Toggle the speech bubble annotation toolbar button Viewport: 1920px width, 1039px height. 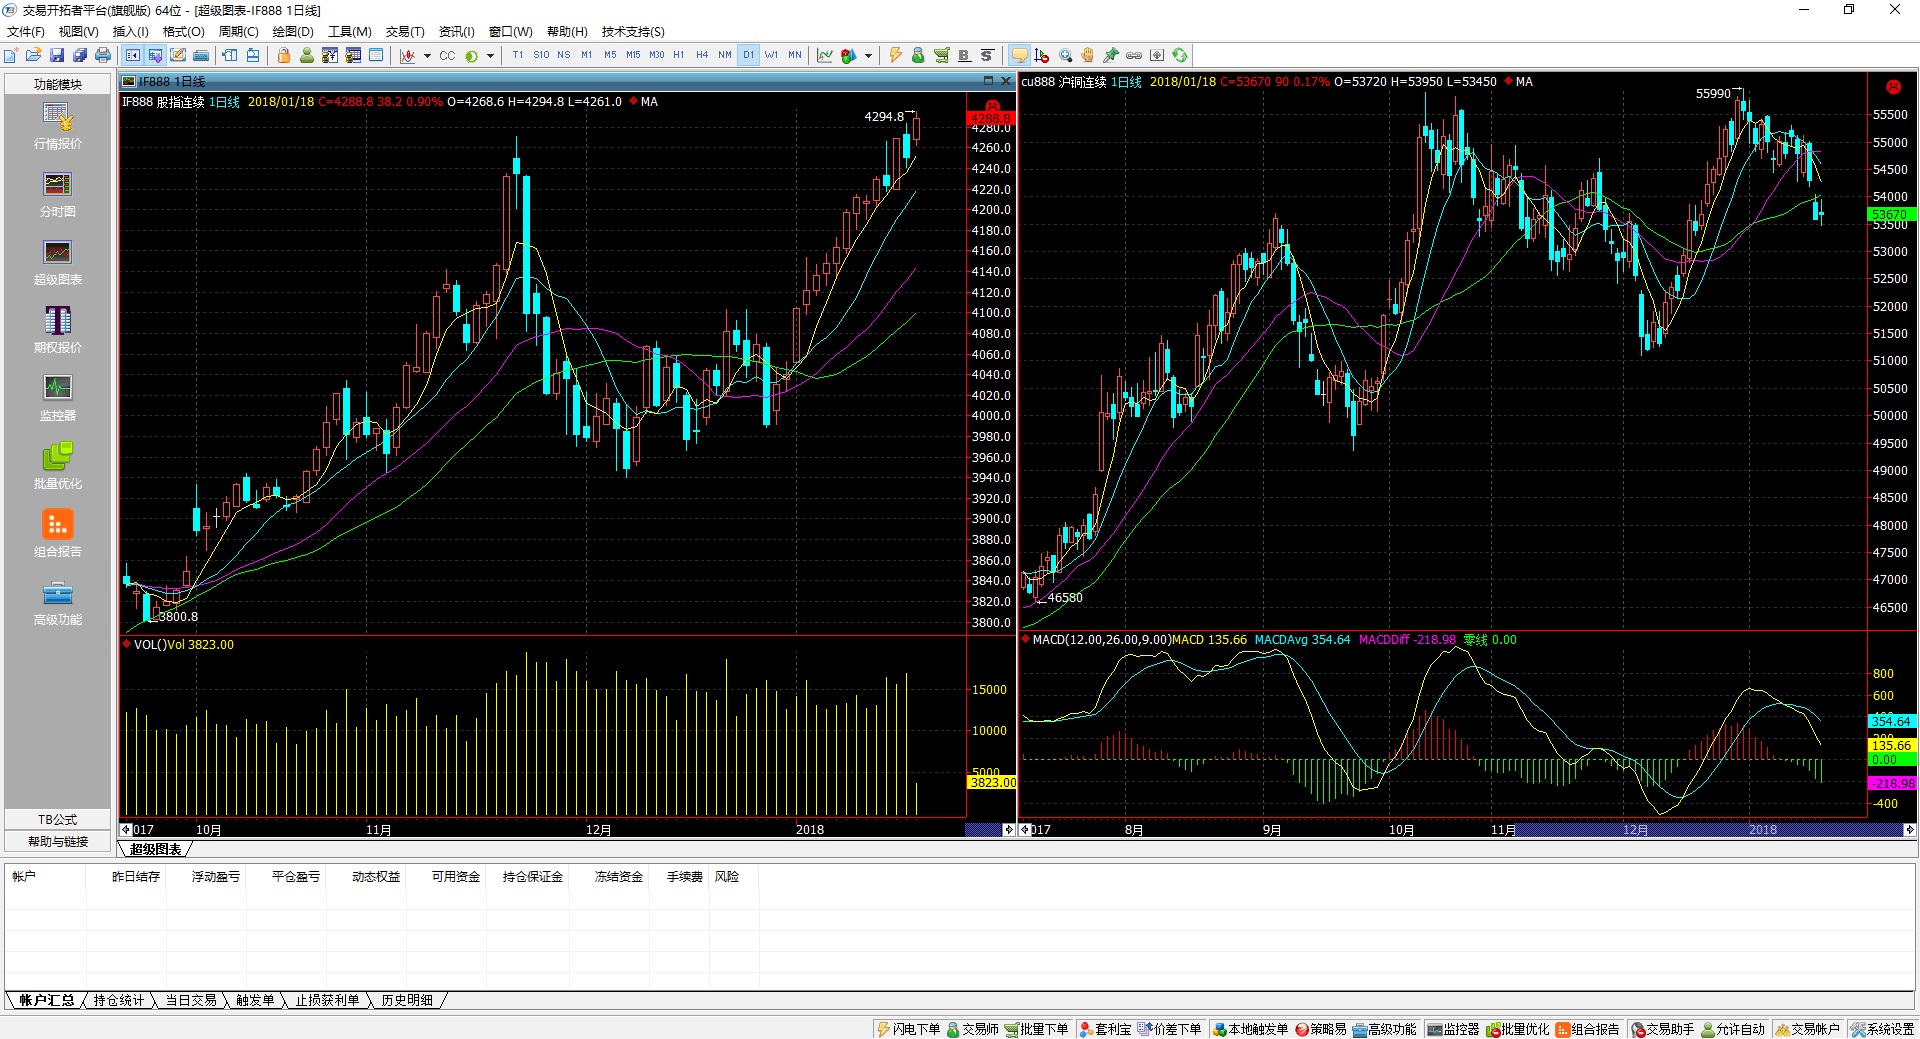[1019, 55]
